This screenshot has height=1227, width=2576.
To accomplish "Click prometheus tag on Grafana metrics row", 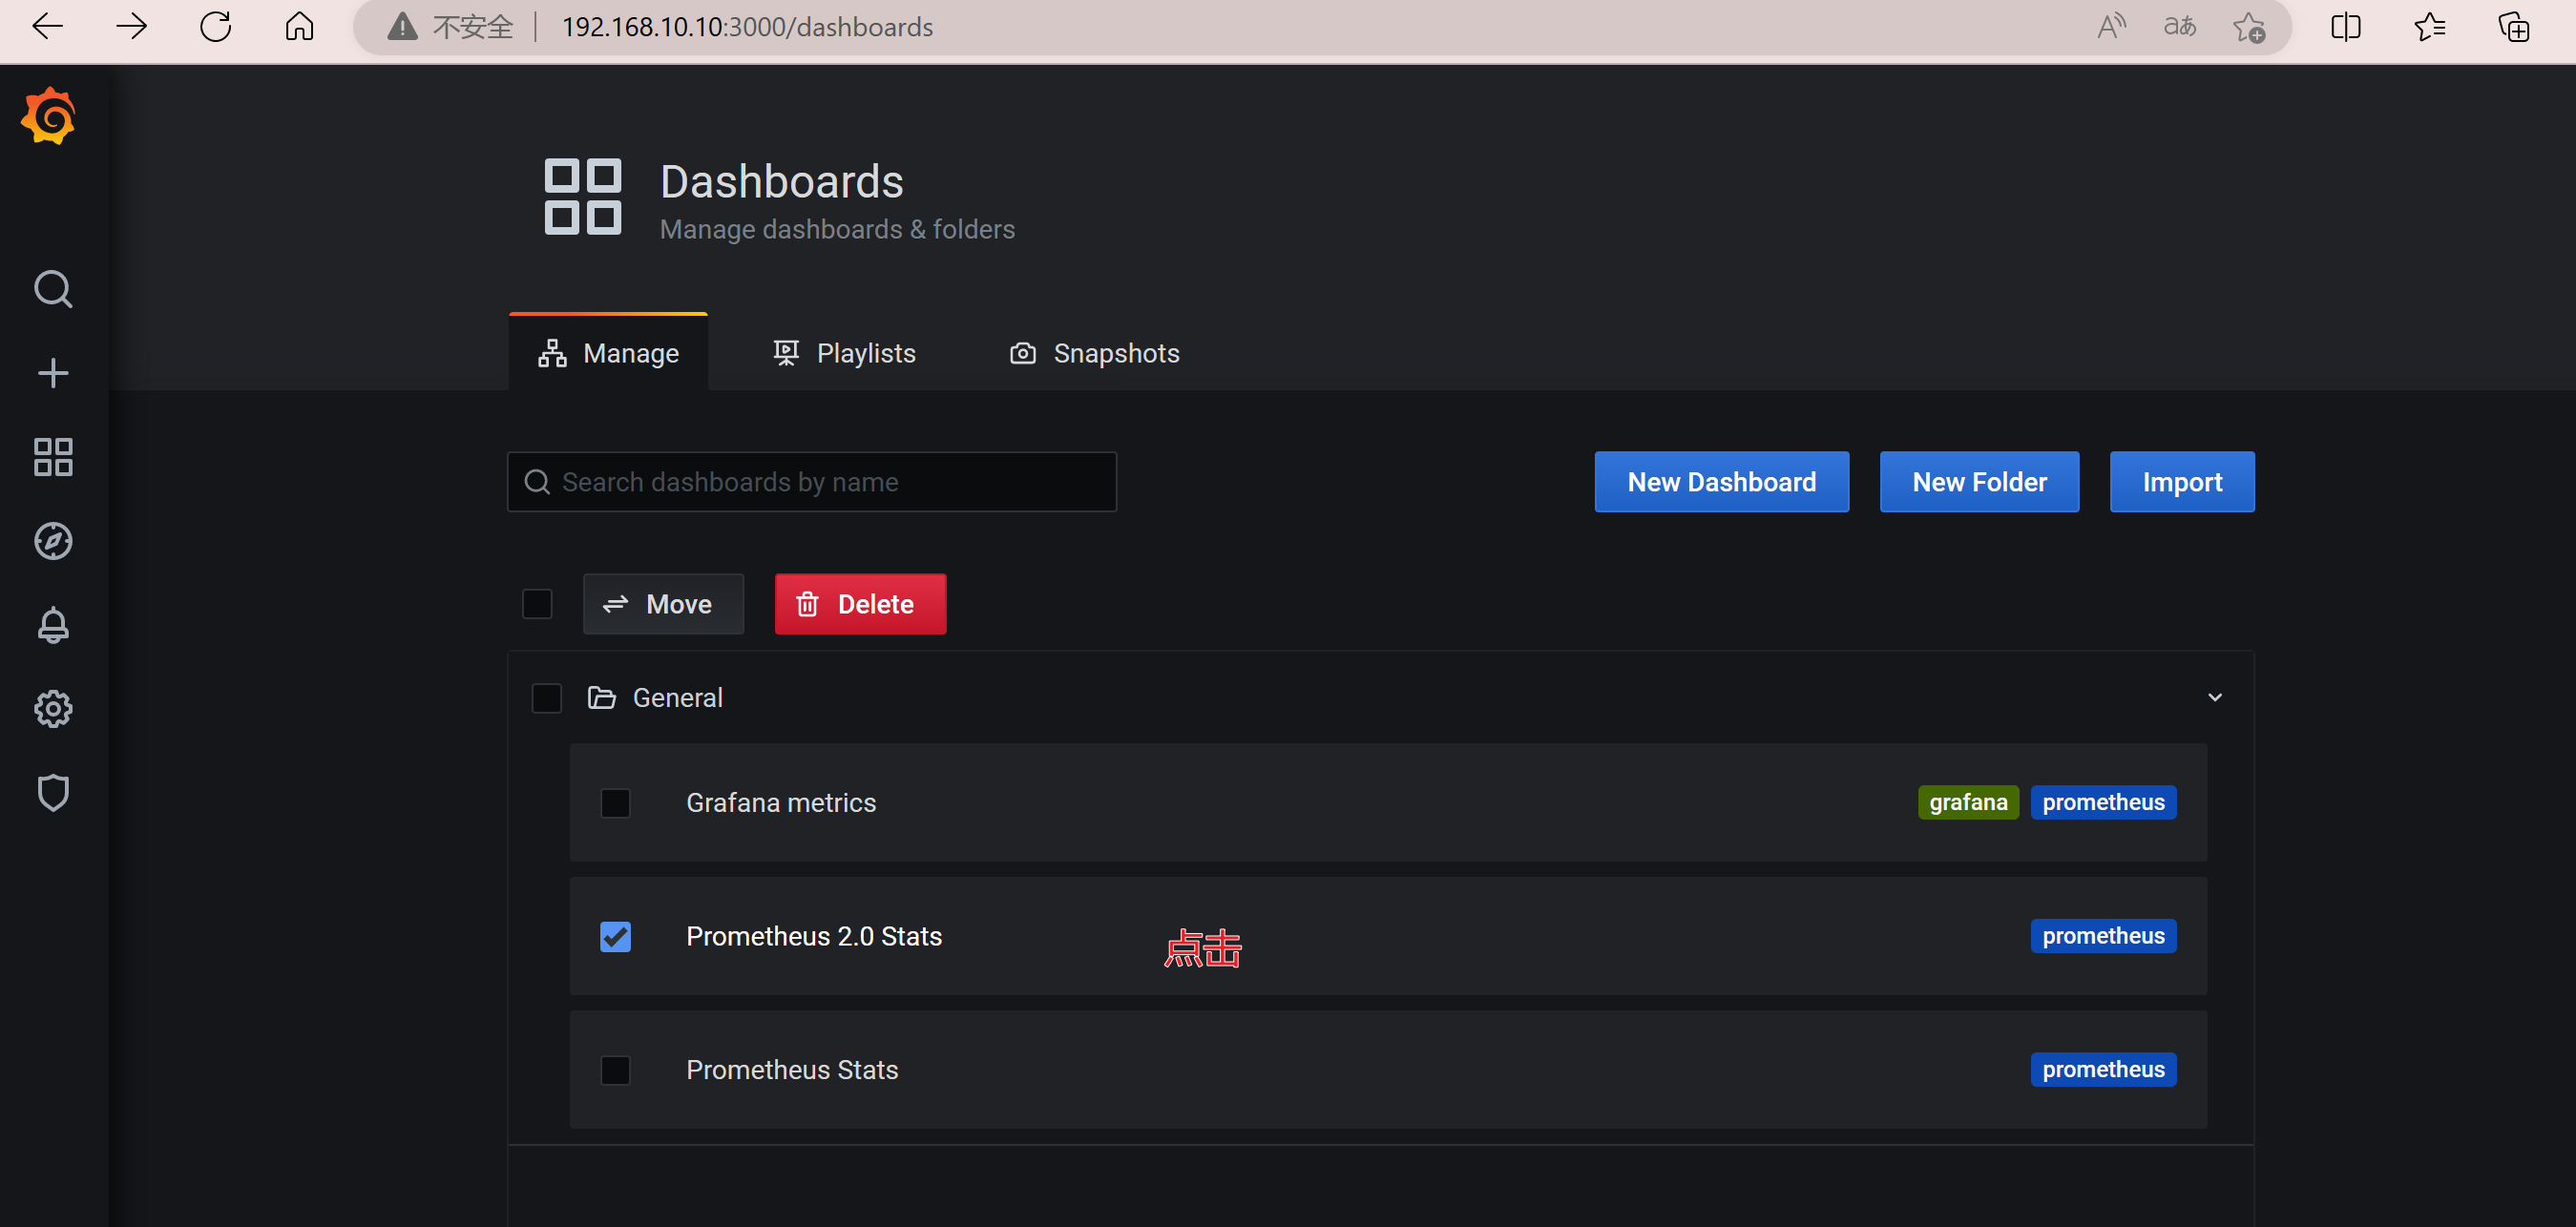I will 2103,803.
